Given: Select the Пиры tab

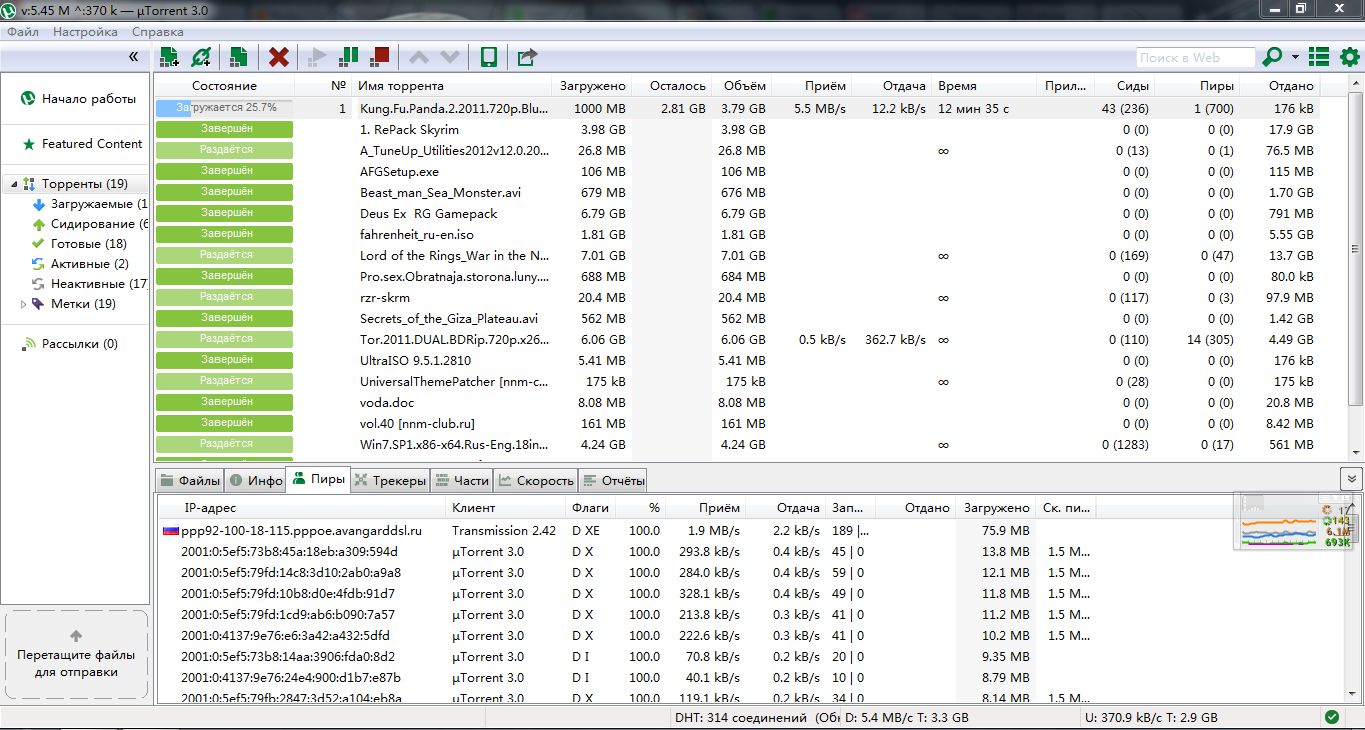Looking at the screenshot, I should click(x=318, y=479).
